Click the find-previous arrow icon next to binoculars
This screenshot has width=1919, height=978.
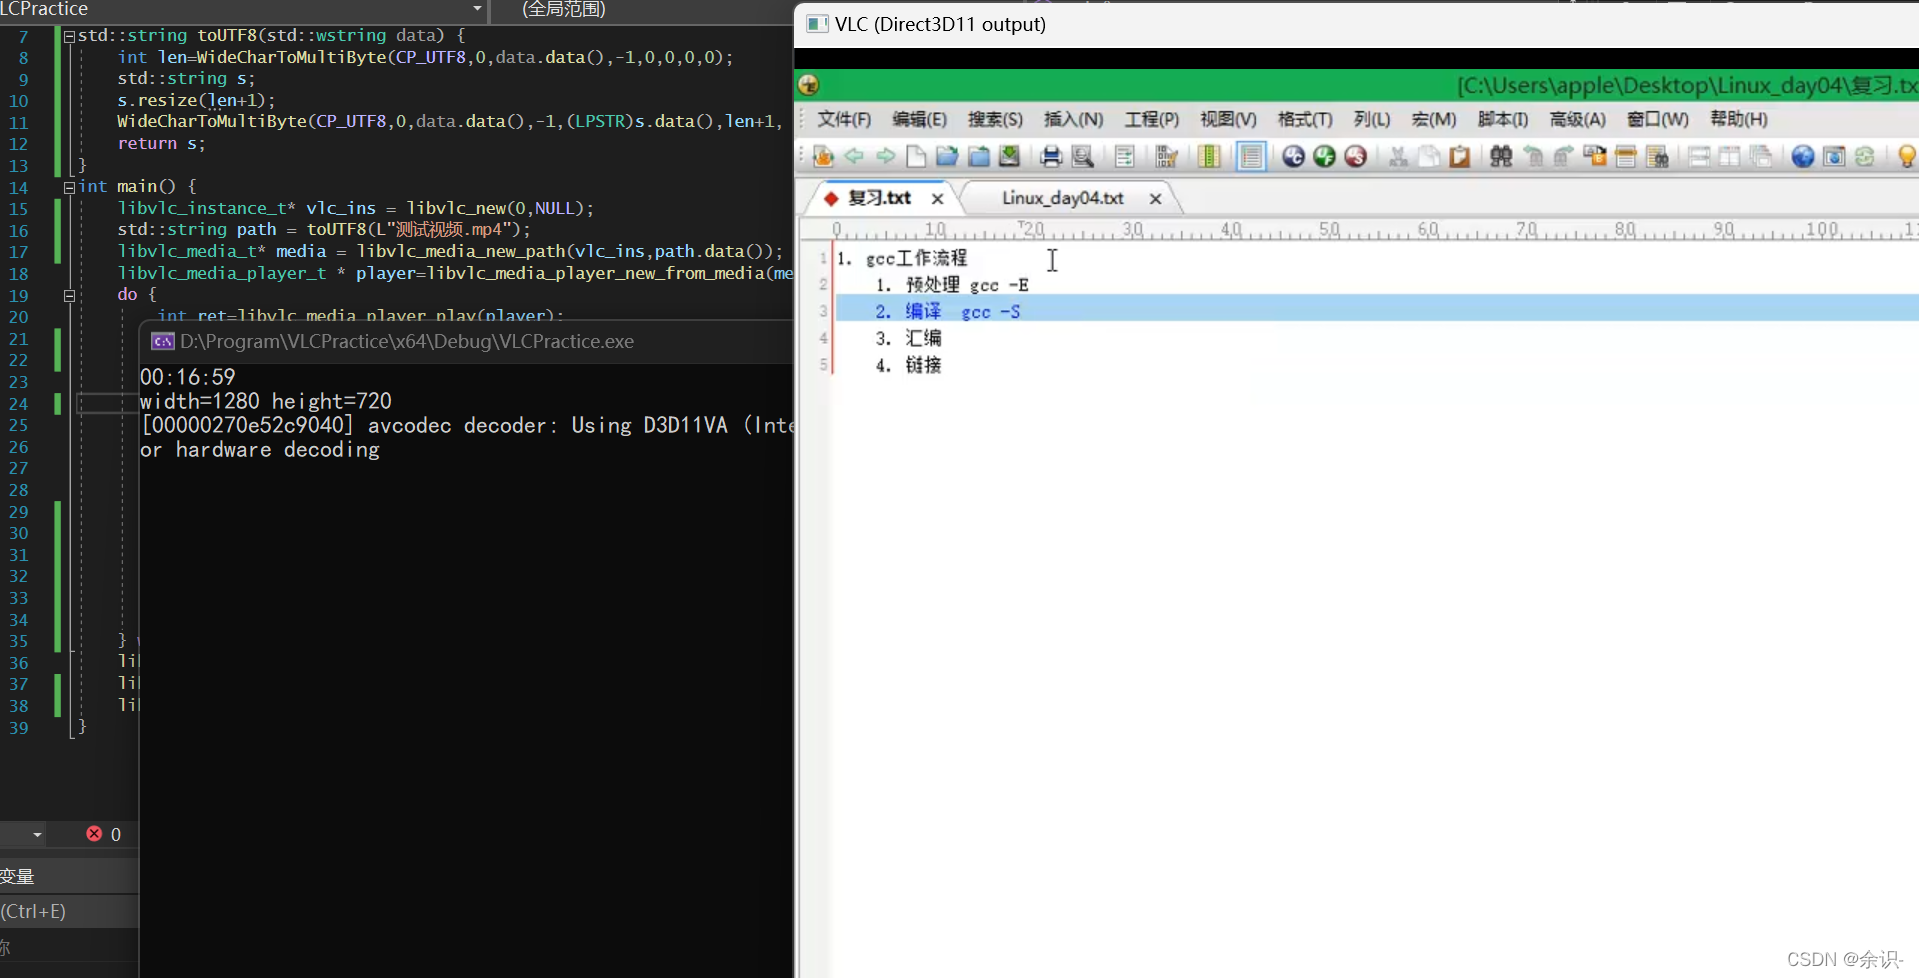[1533, 156]
